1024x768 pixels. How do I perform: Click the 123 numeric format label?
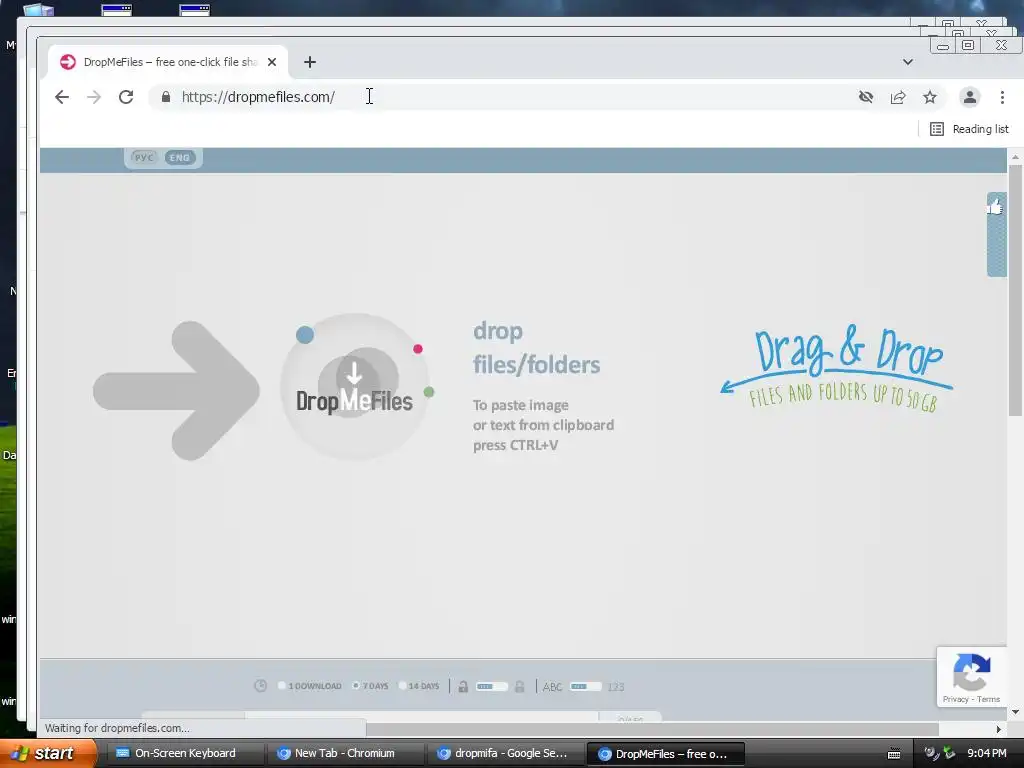click(x=616, y=686)
